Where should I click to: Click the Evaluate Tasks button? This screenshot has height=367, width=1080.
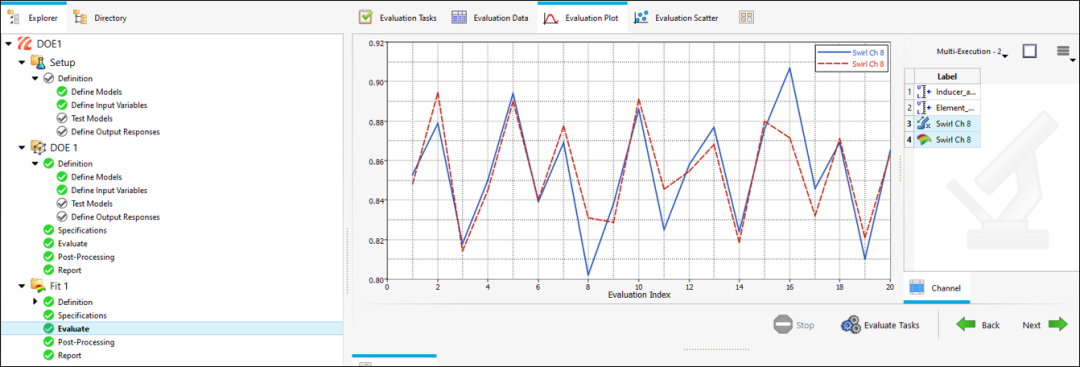point(880,325)
